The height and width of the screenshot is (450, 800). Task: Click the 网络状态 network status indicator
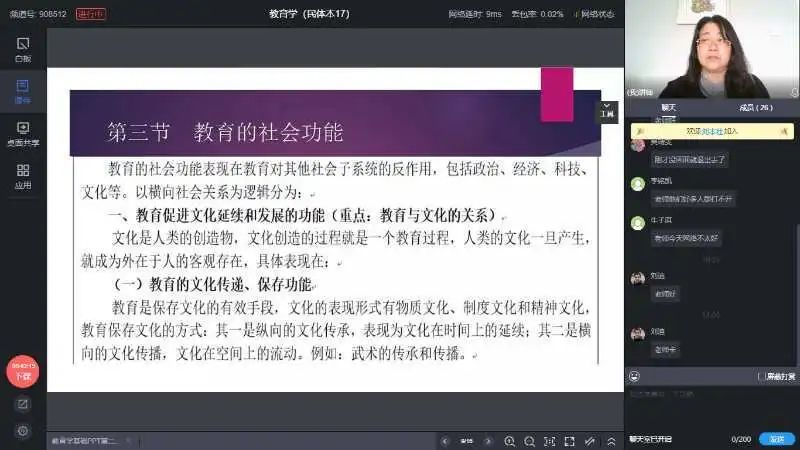coord(595,14)
